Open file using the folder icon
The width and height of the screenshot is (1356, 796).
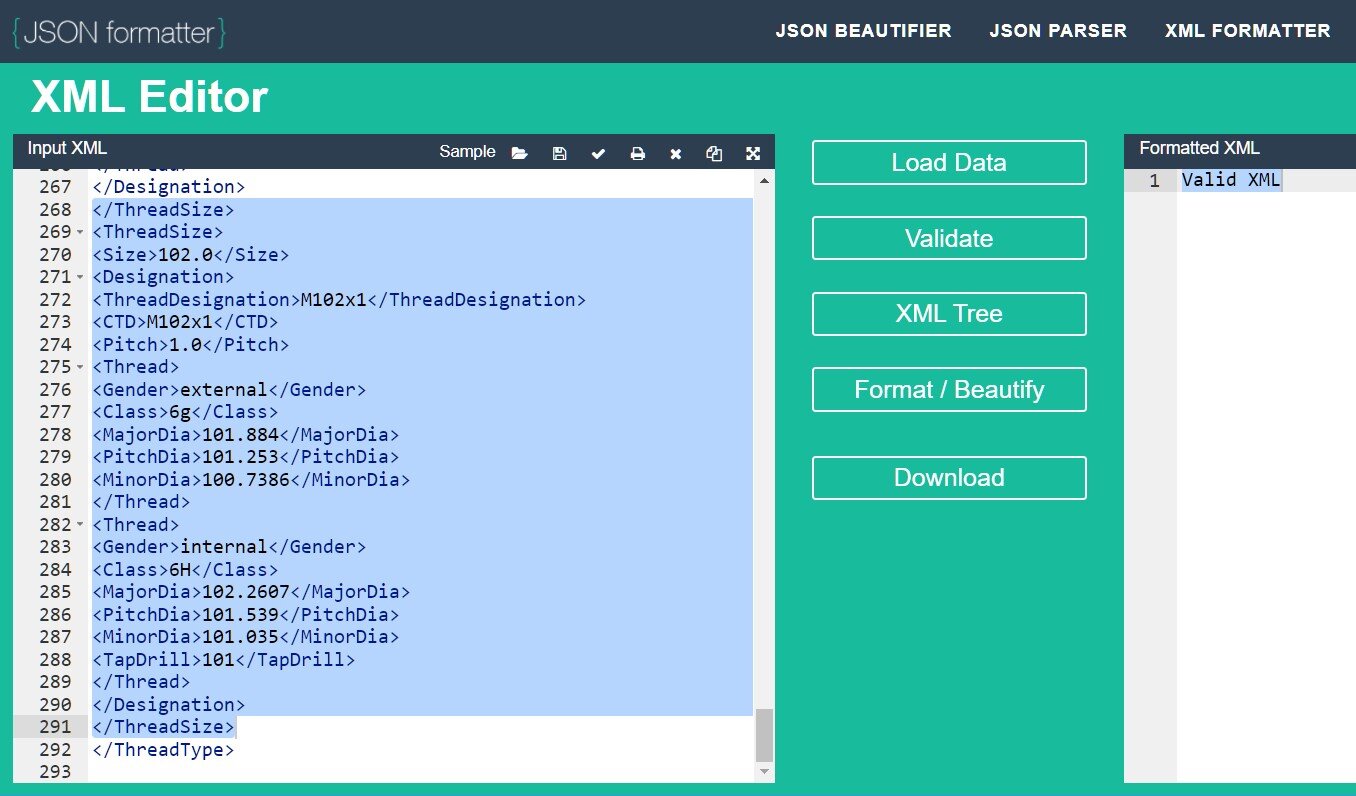pos(519,153)
